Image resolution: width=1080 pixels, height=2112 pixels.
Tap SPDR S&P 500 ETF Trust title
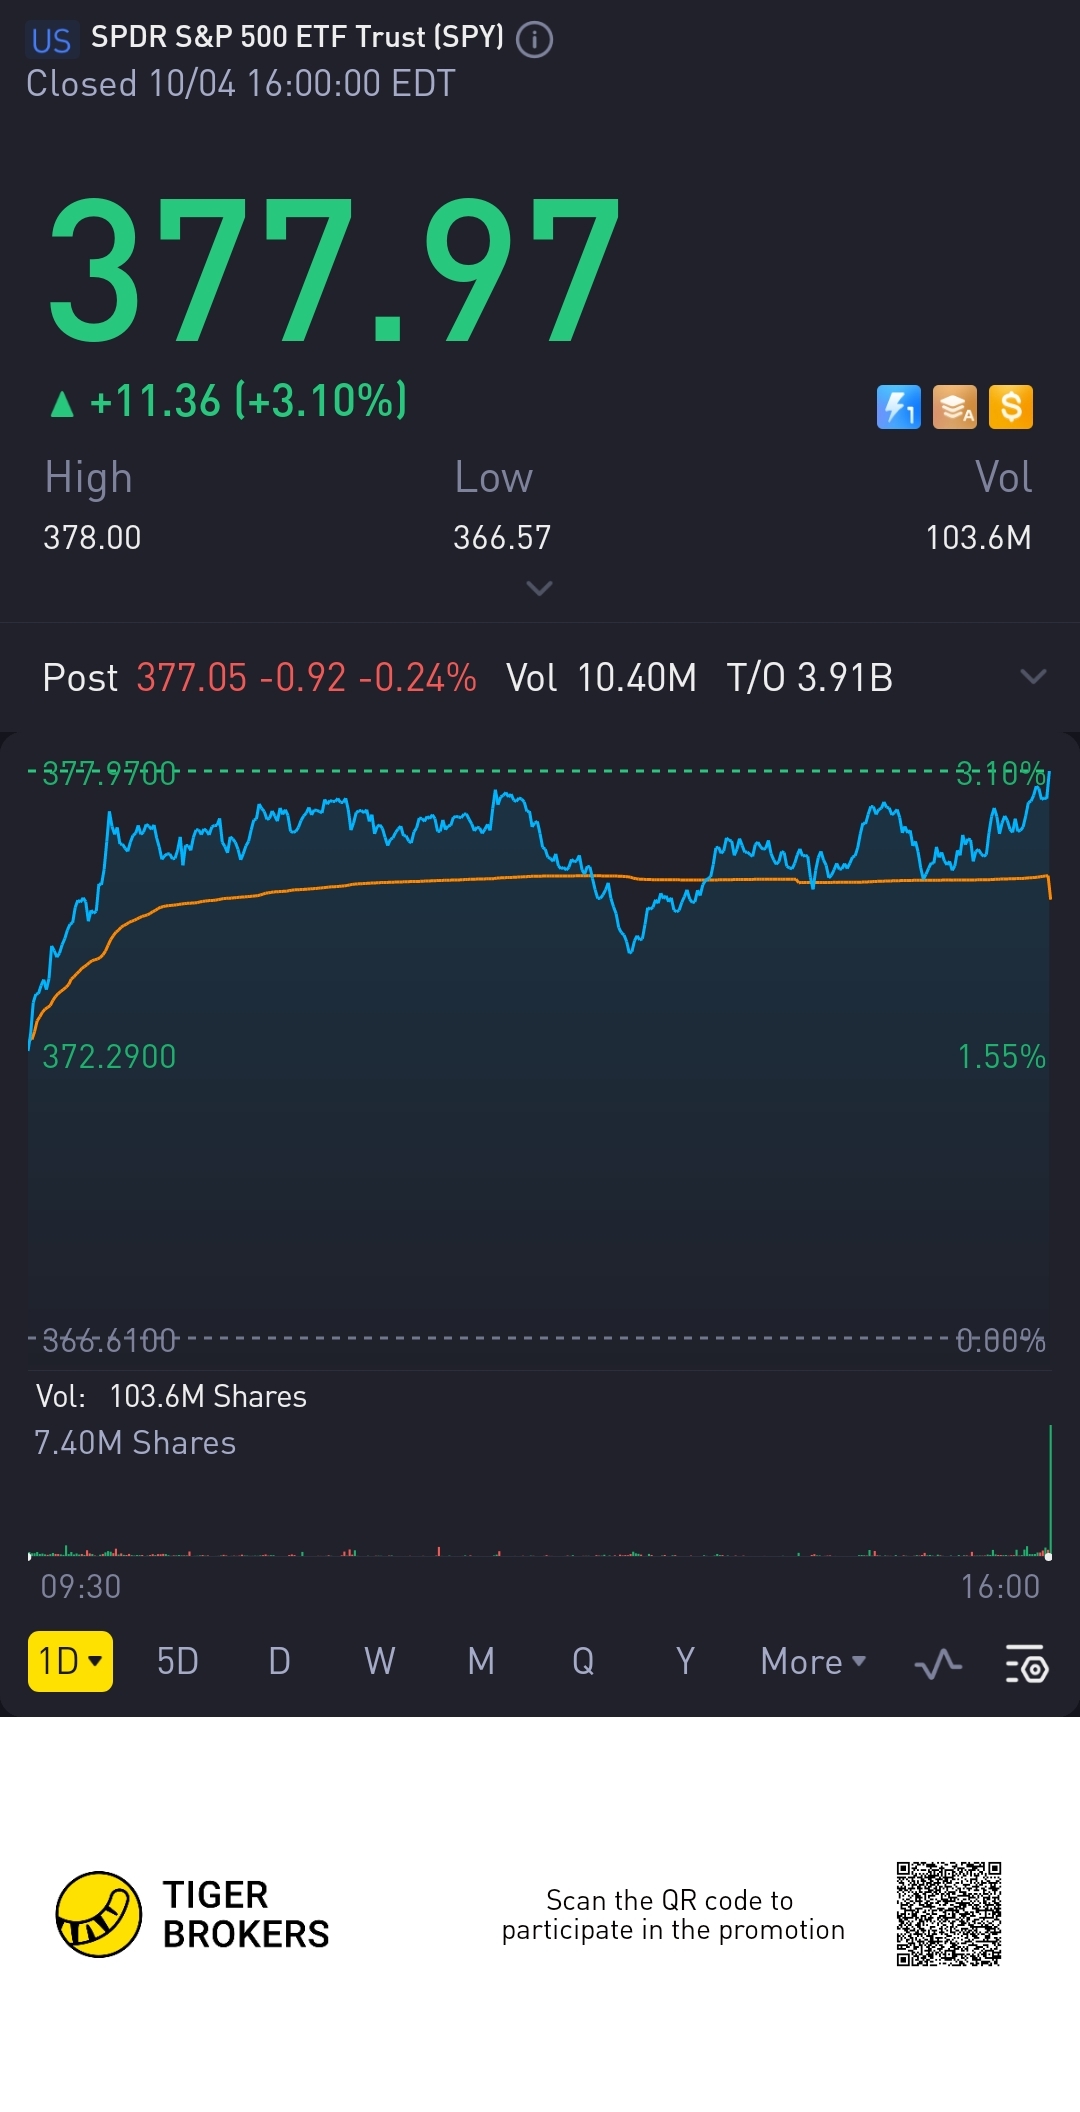point(297,38)
